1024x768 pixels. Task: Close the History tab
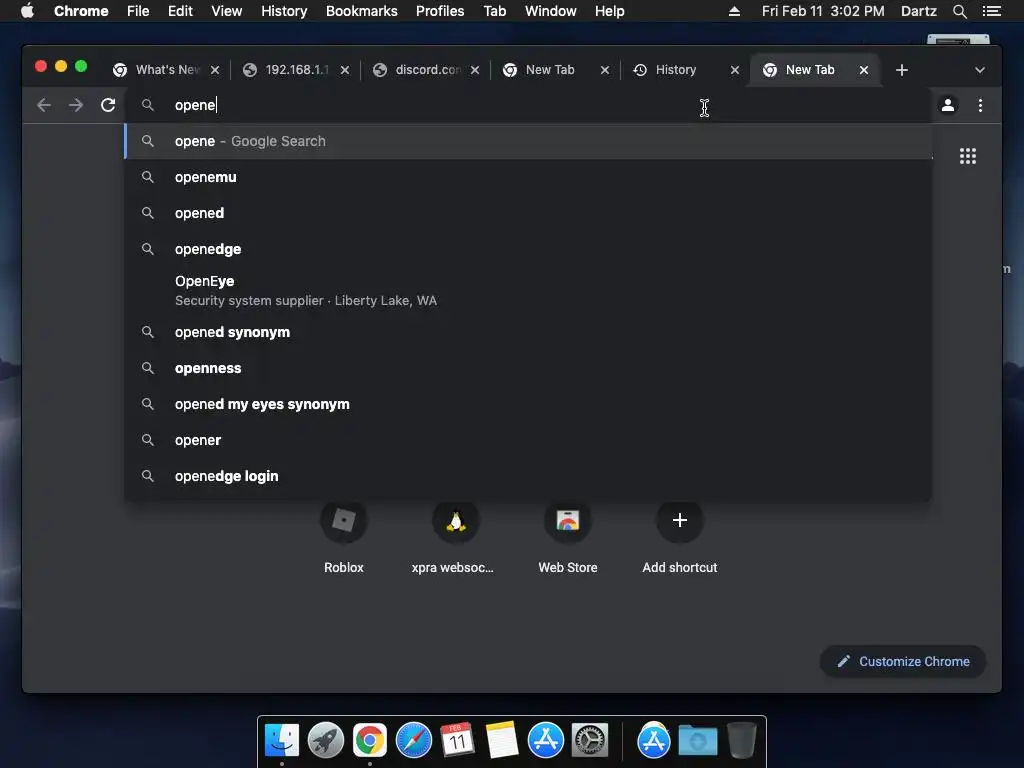(735, 70)
